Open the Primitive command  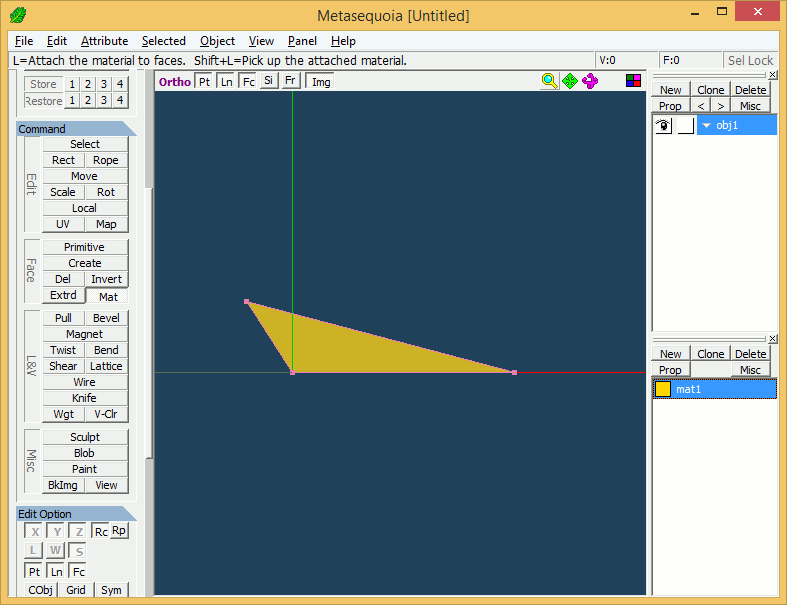[84, 247]
